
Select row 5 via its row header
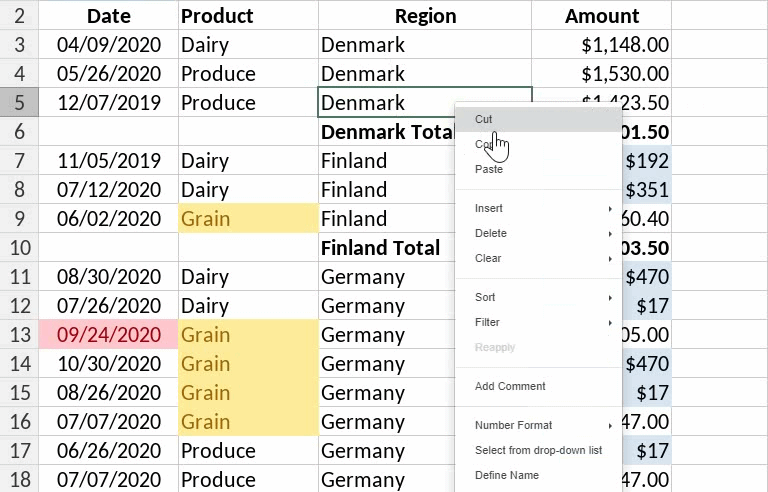coord(19,103)
